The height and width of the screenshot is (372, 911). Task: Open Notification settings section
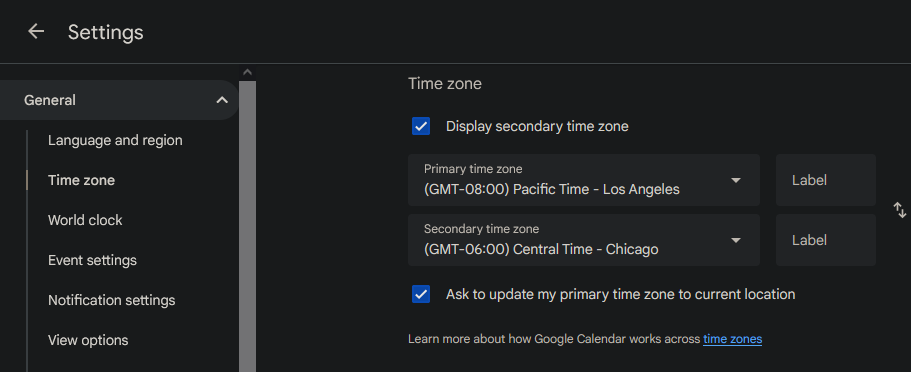point(112,300)
